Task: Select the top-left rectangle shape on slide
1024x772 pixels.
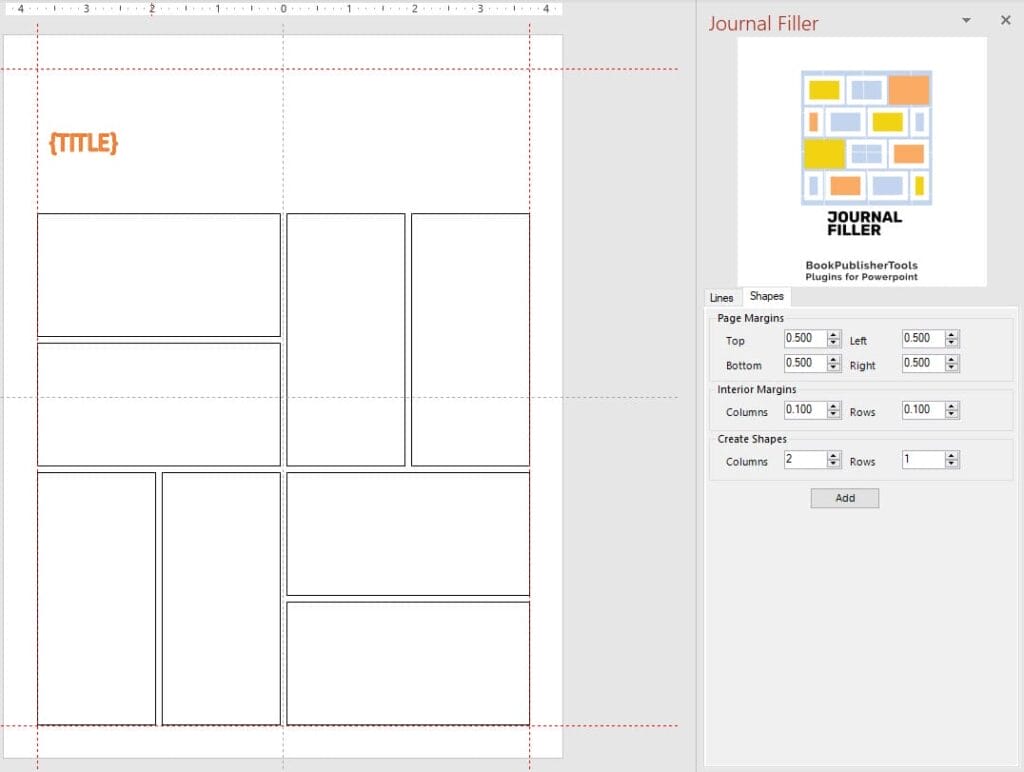Action: [158, 275]
